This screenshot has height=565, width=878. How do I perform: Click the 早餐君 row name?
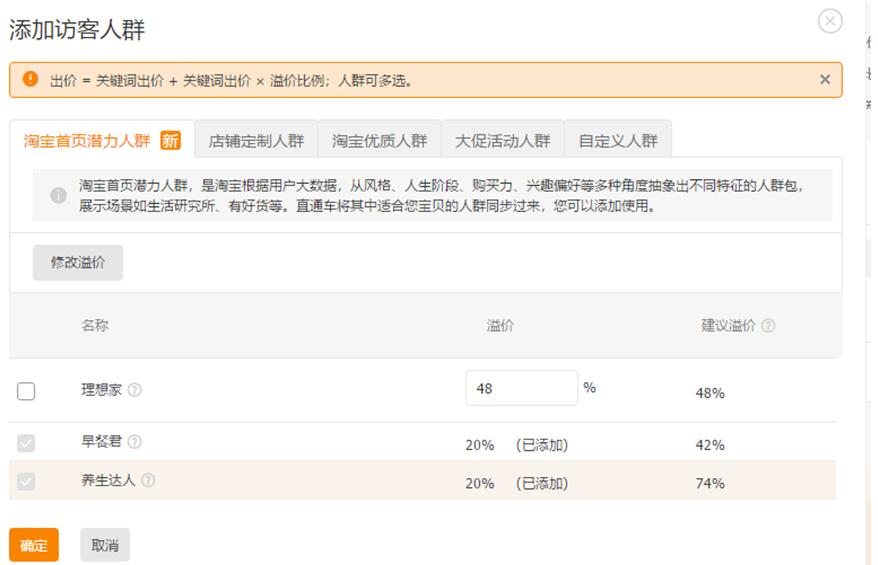point(101,441)
